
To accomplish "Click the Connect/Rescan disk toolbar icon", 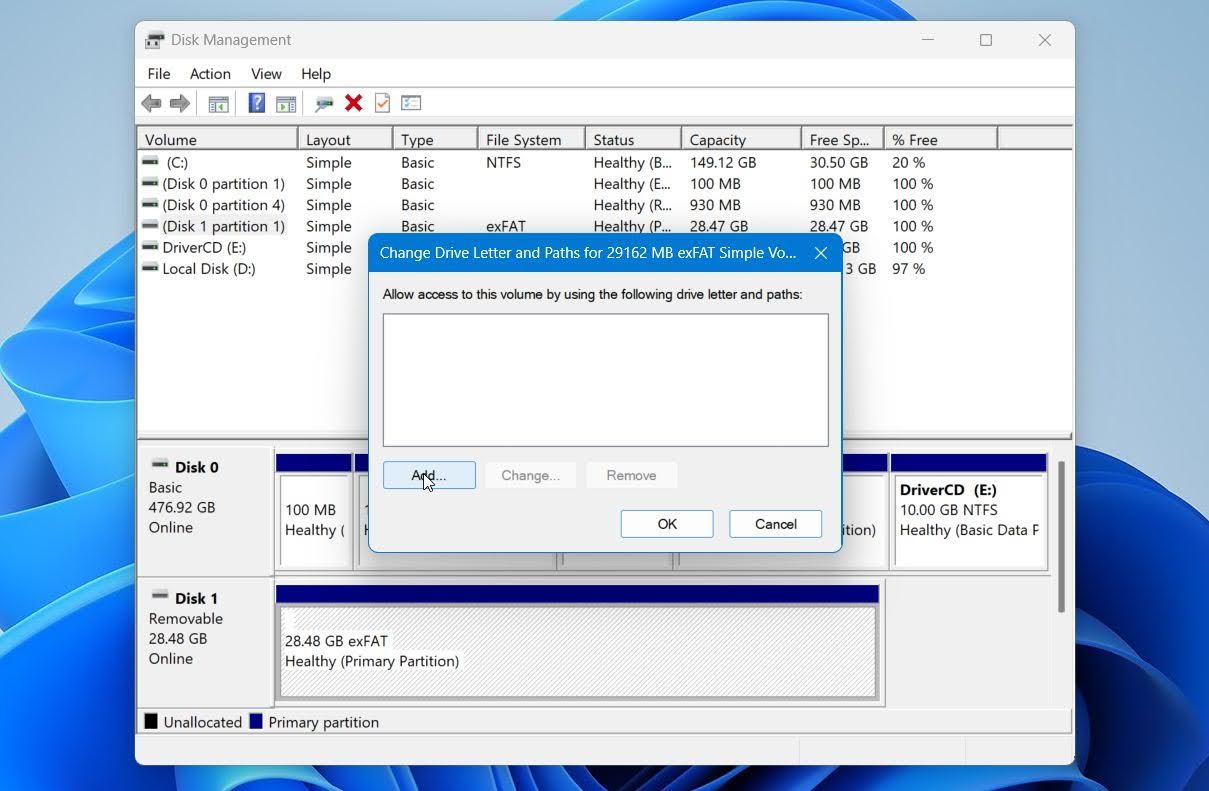I will click(x=324, y=103).
